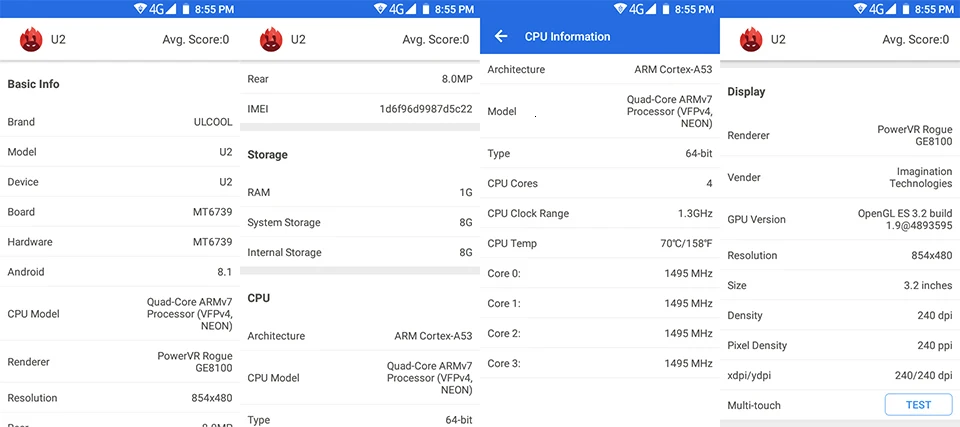Tap the AnTuTu logo above the Display section

click(x=751, y=40)
